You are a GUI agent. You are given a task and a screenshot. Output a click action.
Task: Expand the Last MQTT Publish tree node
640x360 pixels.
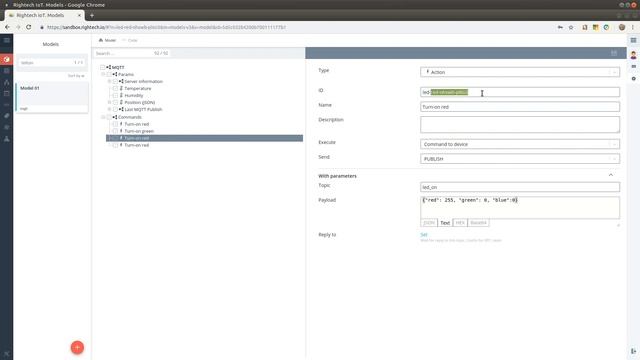click(109, 109)
